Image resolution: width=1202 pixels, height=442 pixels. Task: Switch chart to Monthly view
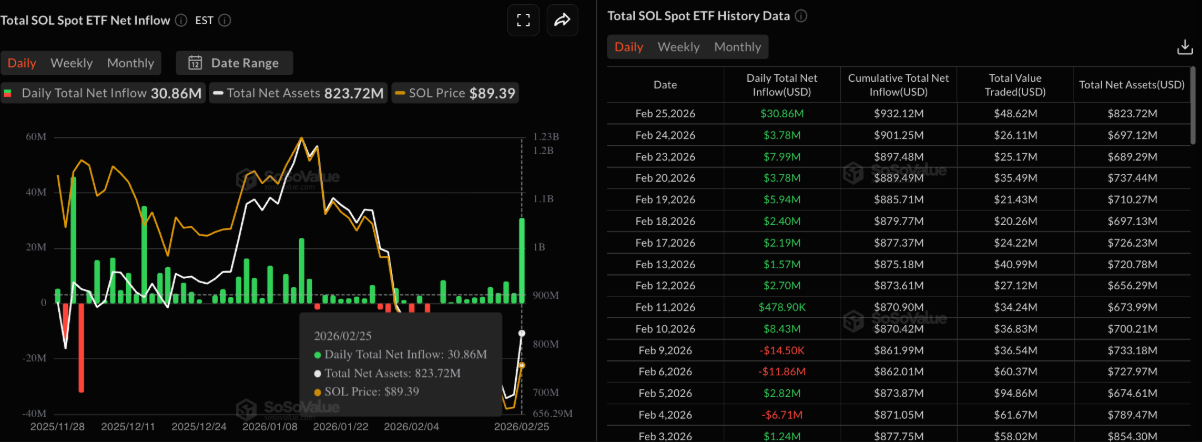pyautogui.click(x=131, y=63)
